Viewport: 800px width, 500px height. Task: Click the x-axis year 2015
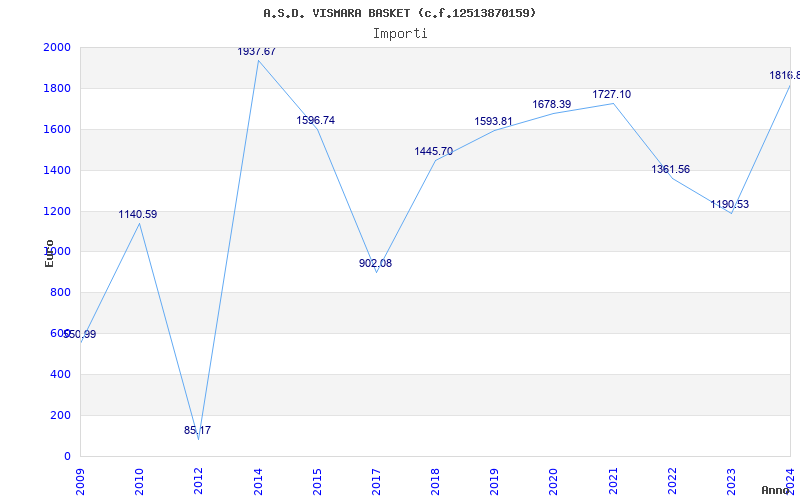[317, 482]
